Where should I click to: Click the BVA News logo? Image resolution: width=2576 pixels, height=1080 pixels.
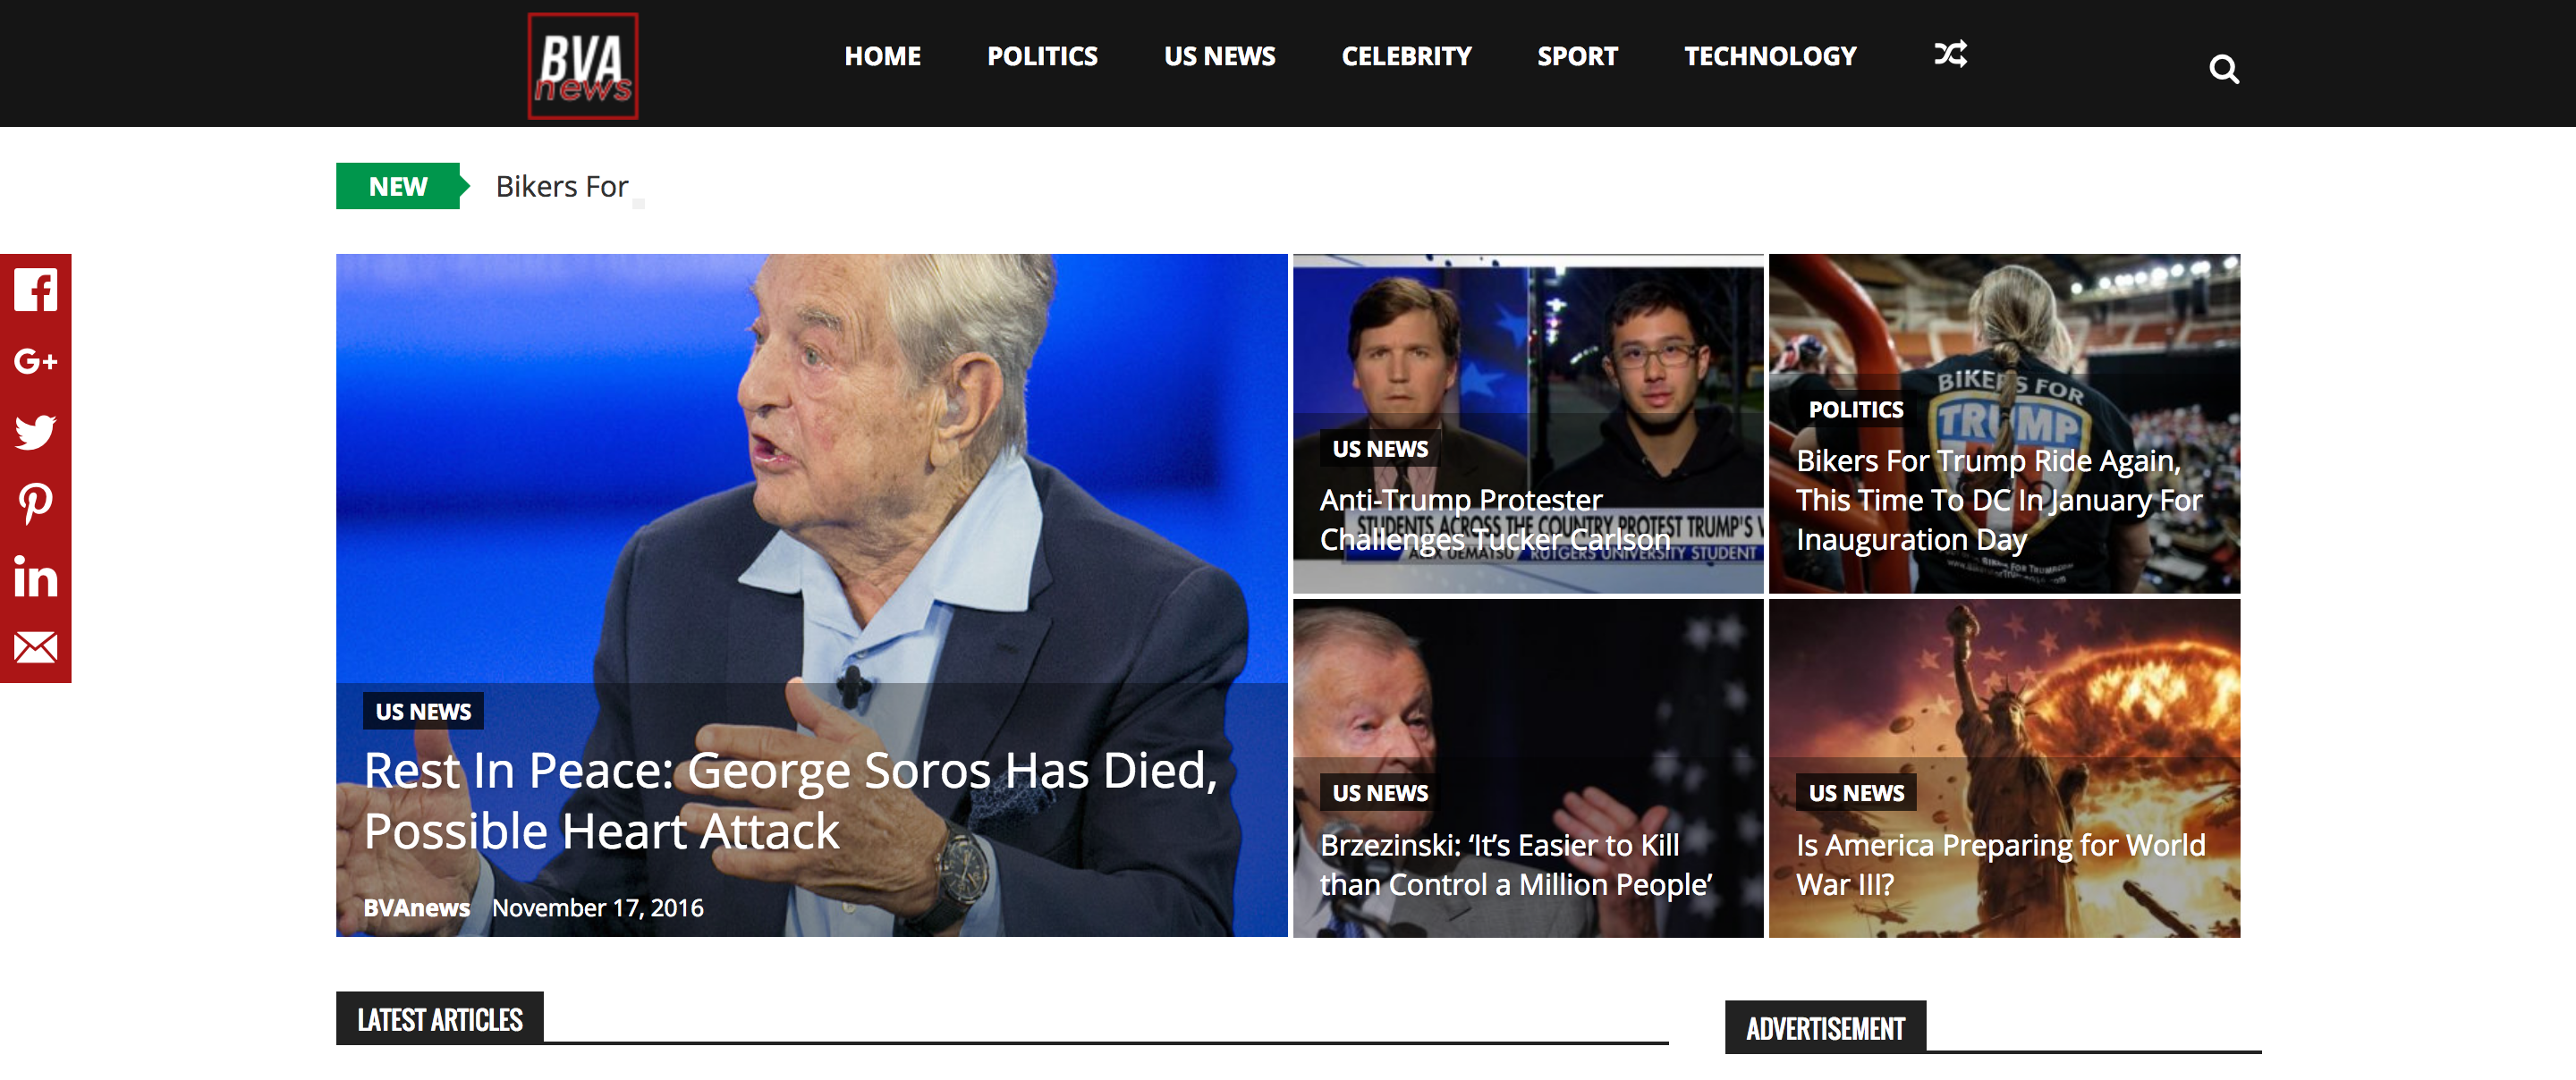(582, 66)
